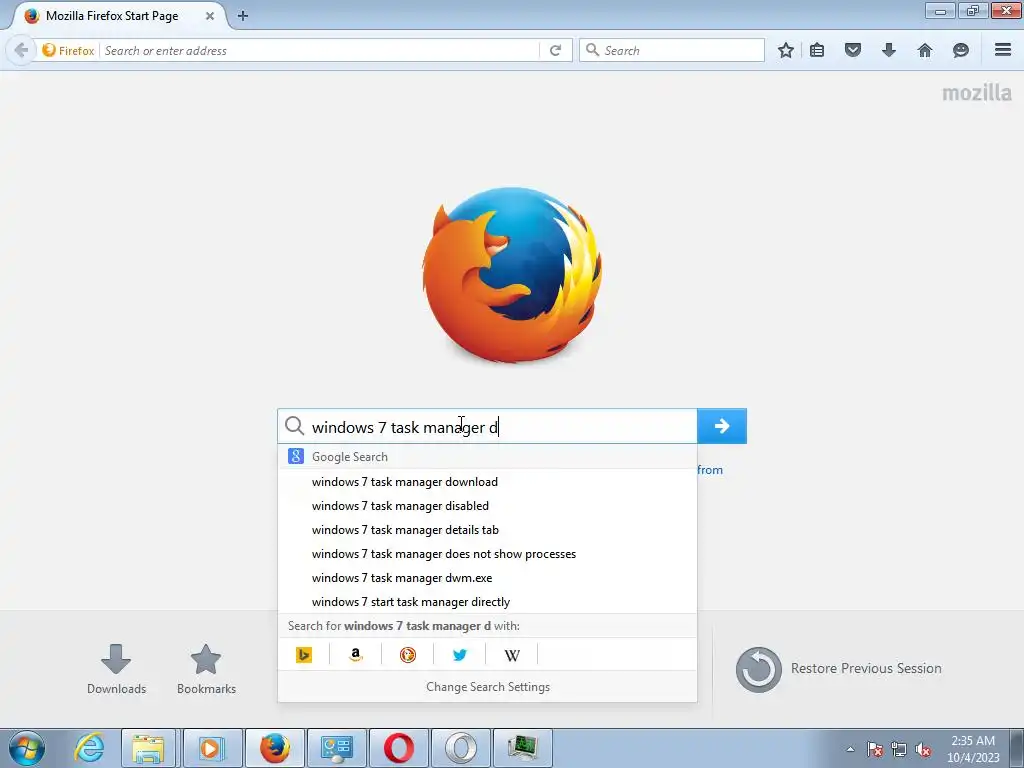The height and width of the screenshot is (768, 1024).
Task: Show bookmarks list icon in toolbar
Action: tap(817, 50)
